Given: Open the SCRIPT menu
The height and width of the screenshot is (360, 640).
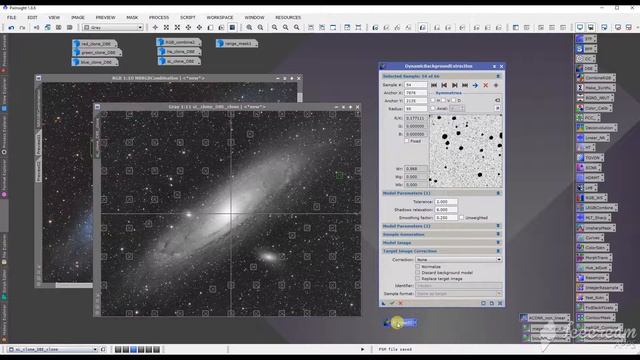Looking at the screenshot, I should 188,18.
